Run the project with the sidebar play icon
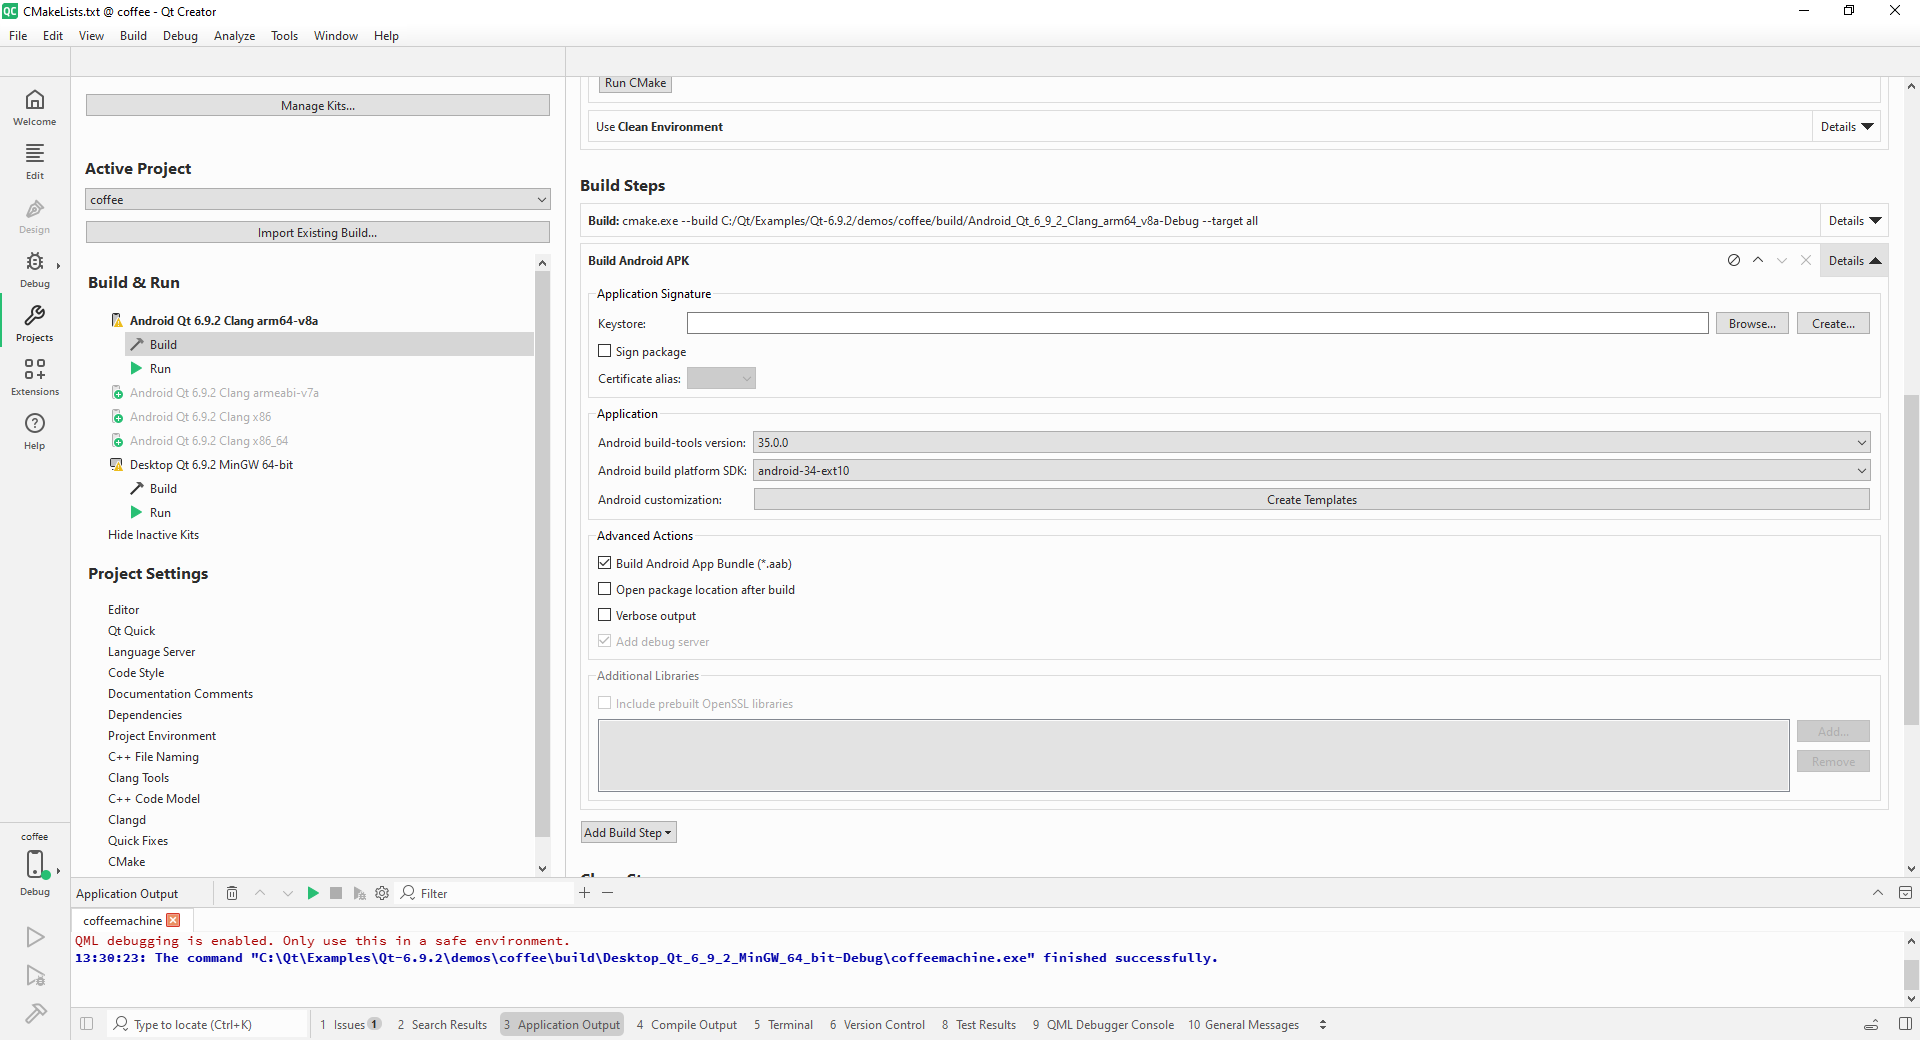This screenshot has height=1040, width=1920. tap(35, 936)
